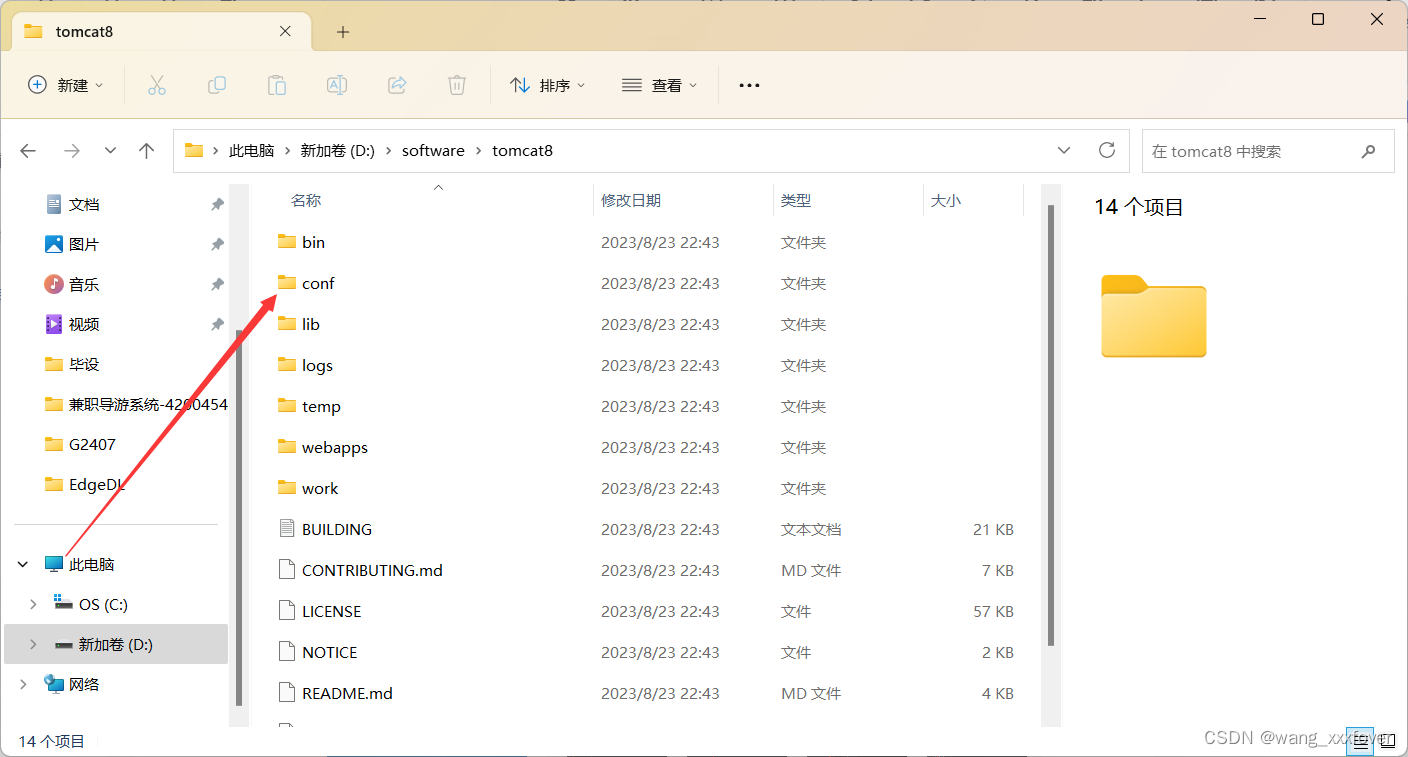Click the file list vertical scrollbar
1408x757 pixels.
(x=1051, y=425)
